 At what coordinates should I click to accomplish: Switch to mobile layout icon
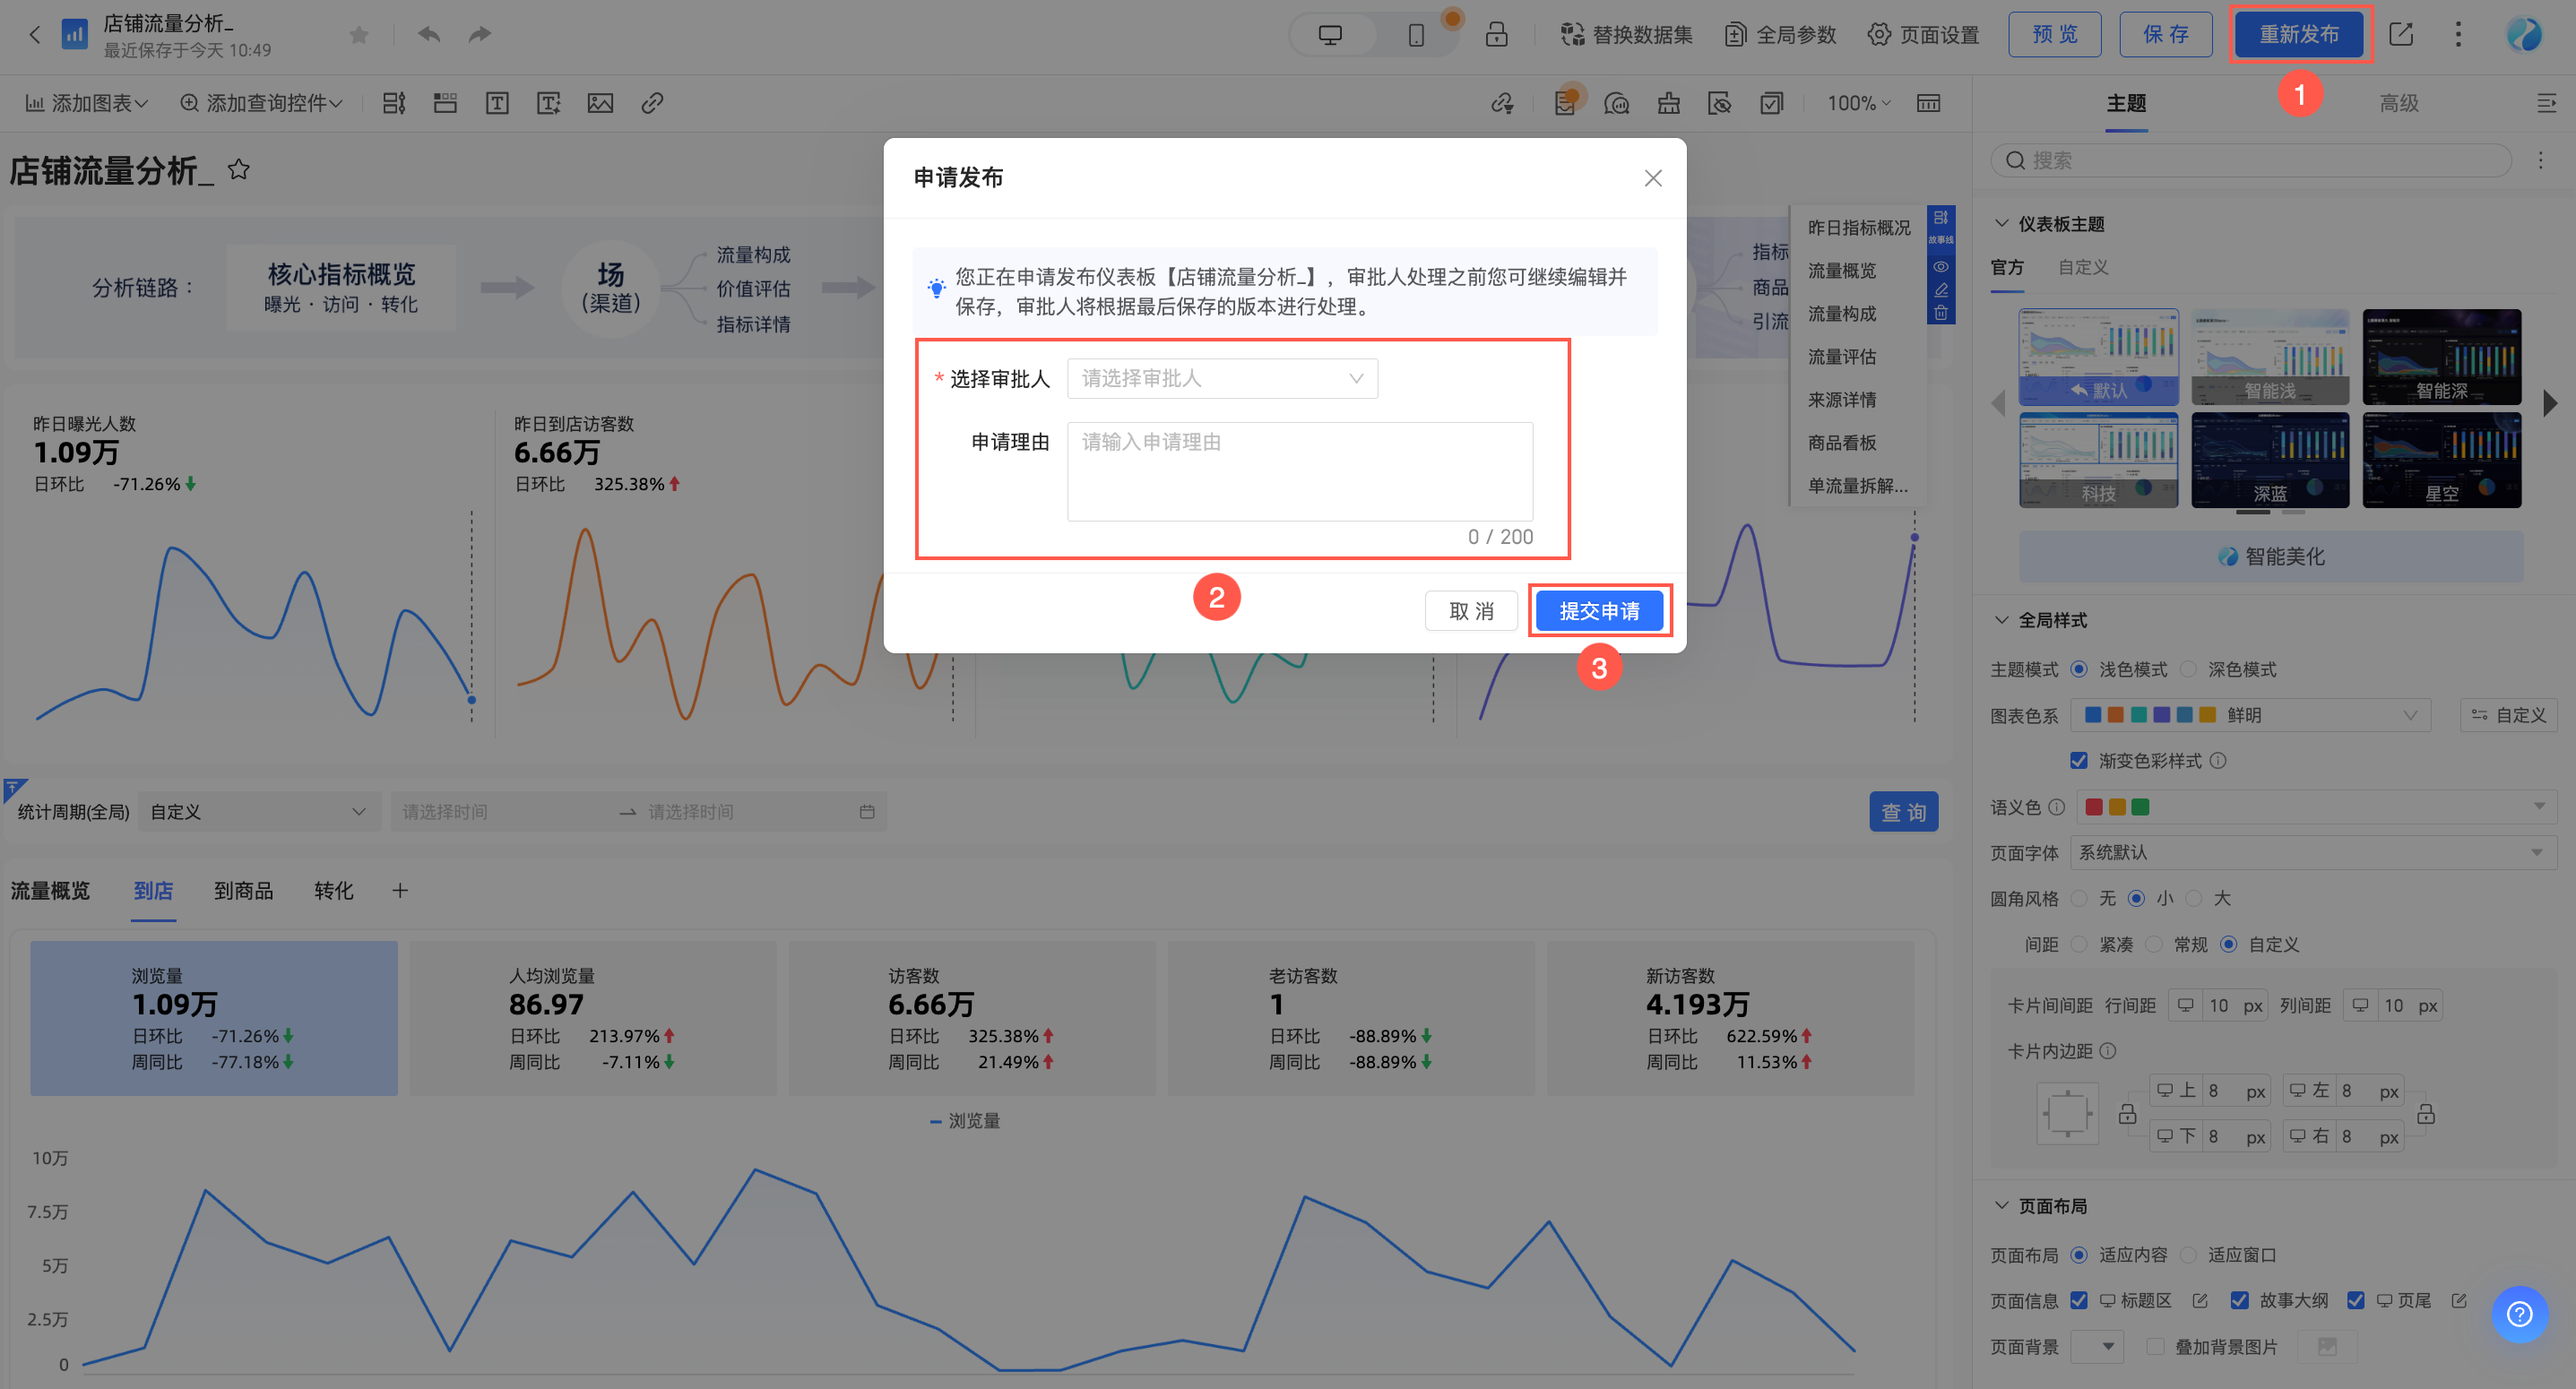1416,35
